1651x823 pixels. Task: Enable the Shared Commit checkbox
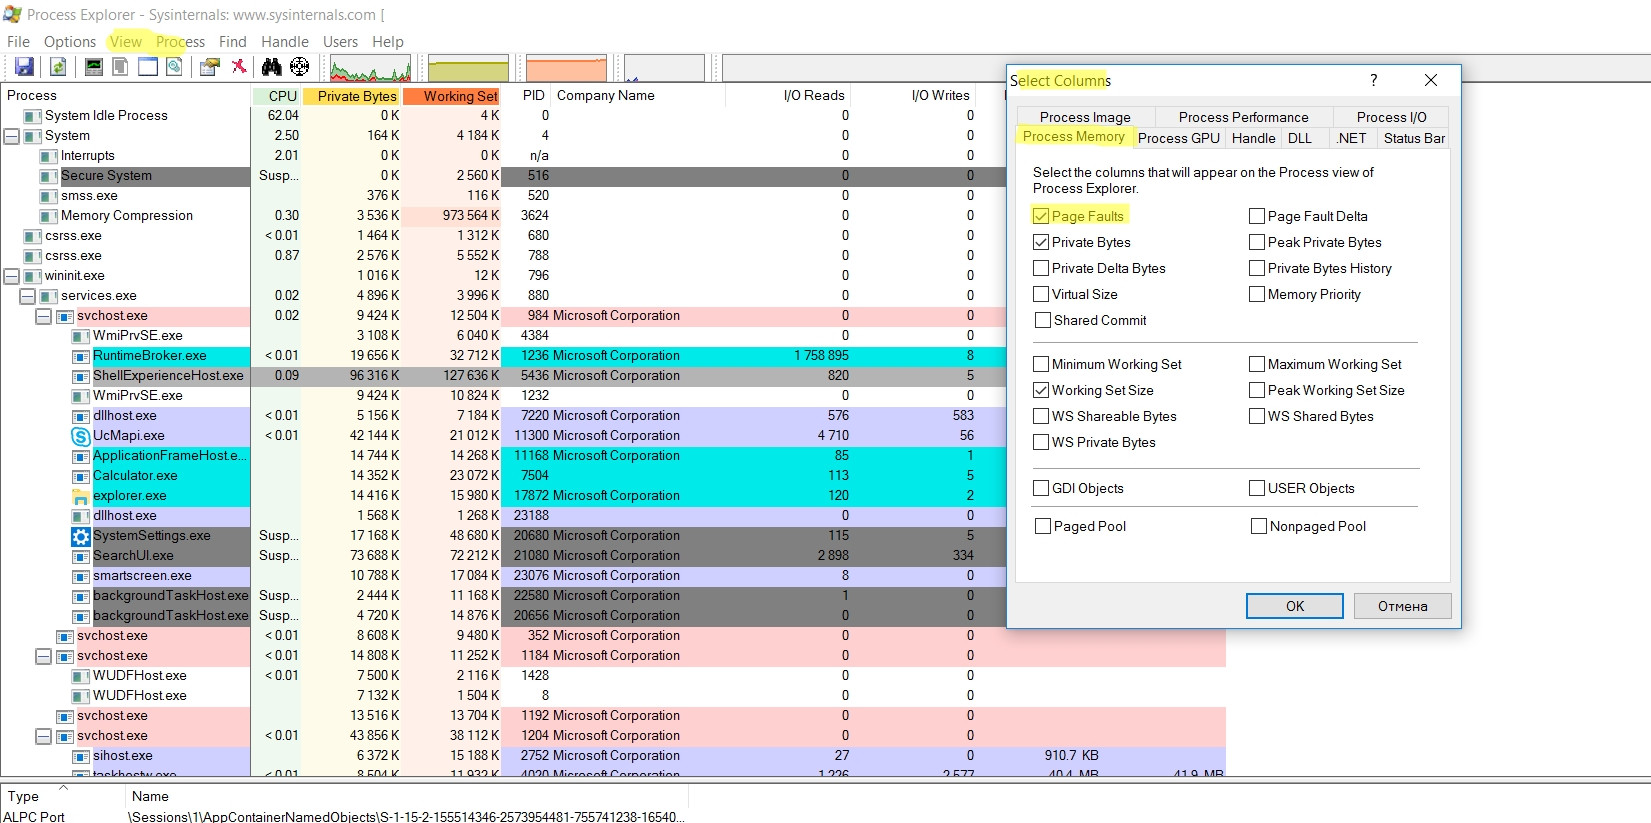click(1043, 320)
